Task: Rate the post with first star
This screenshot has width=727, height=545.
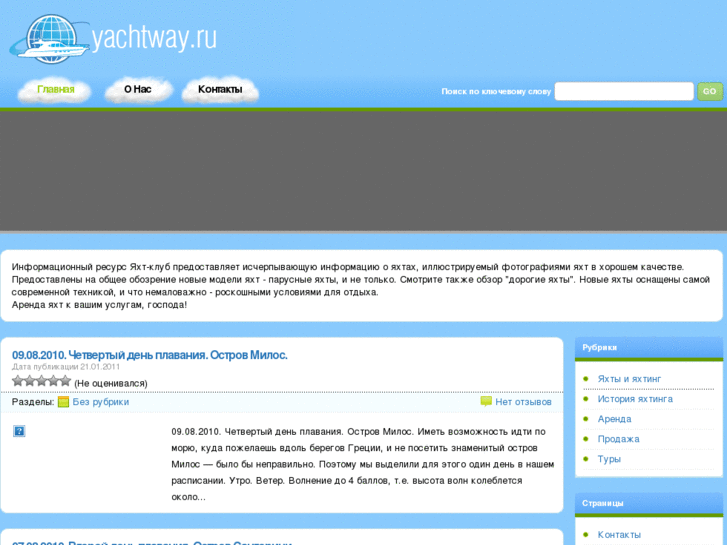Action: [x=18, y=381]
